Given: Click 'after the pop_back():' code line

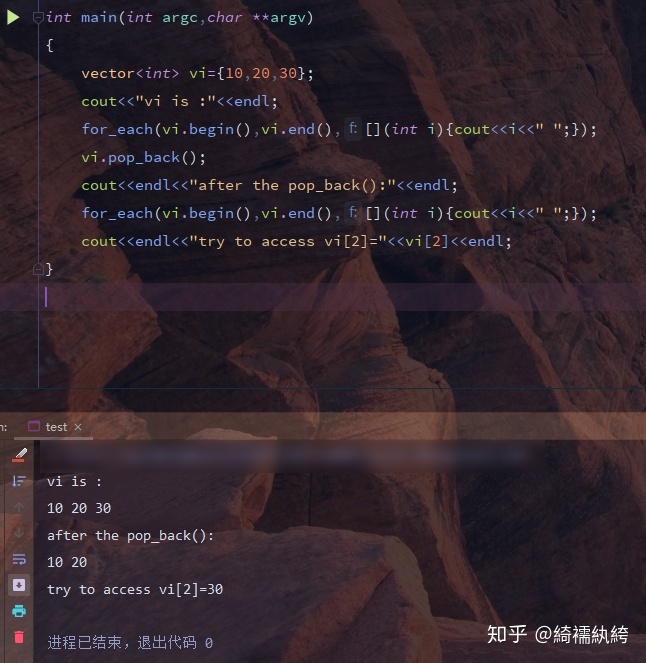Looking at the screenshot, I should 269,186.
